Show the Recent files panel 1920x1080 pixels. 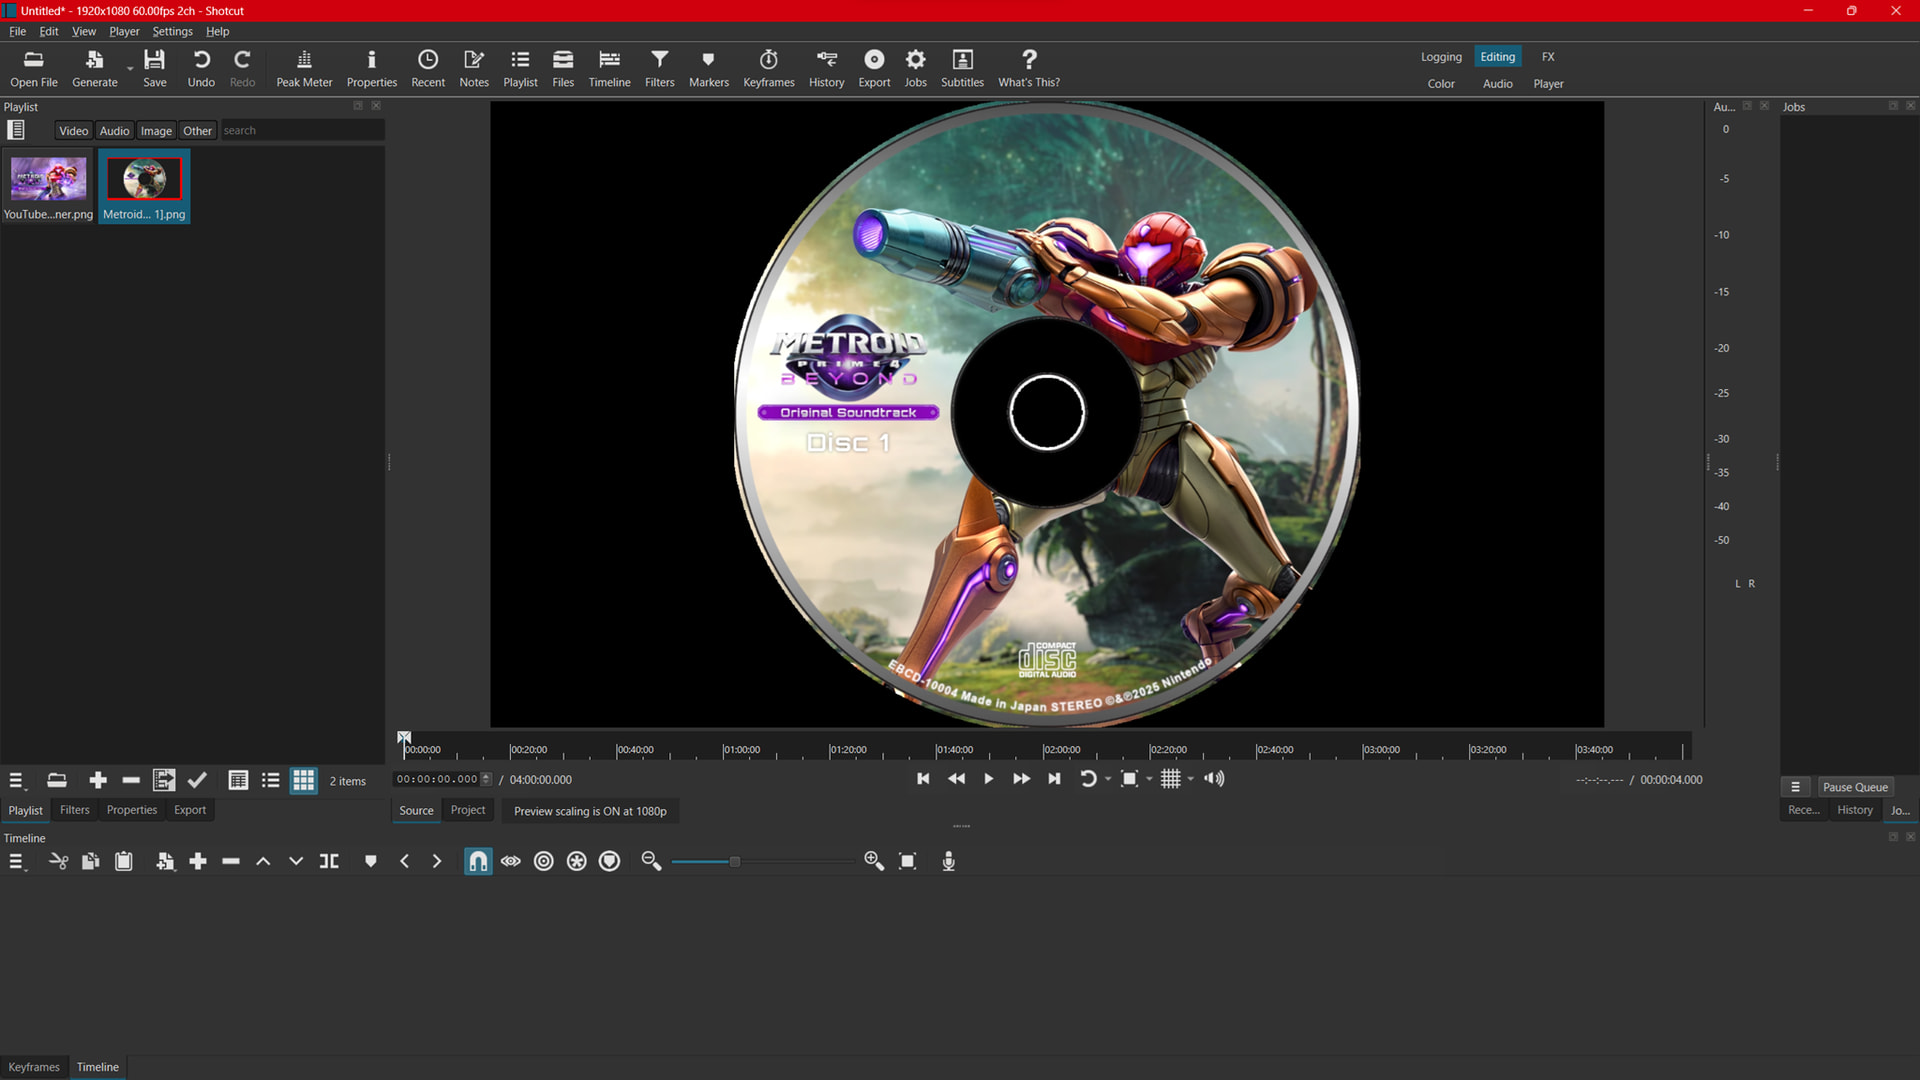coord(428,69)
